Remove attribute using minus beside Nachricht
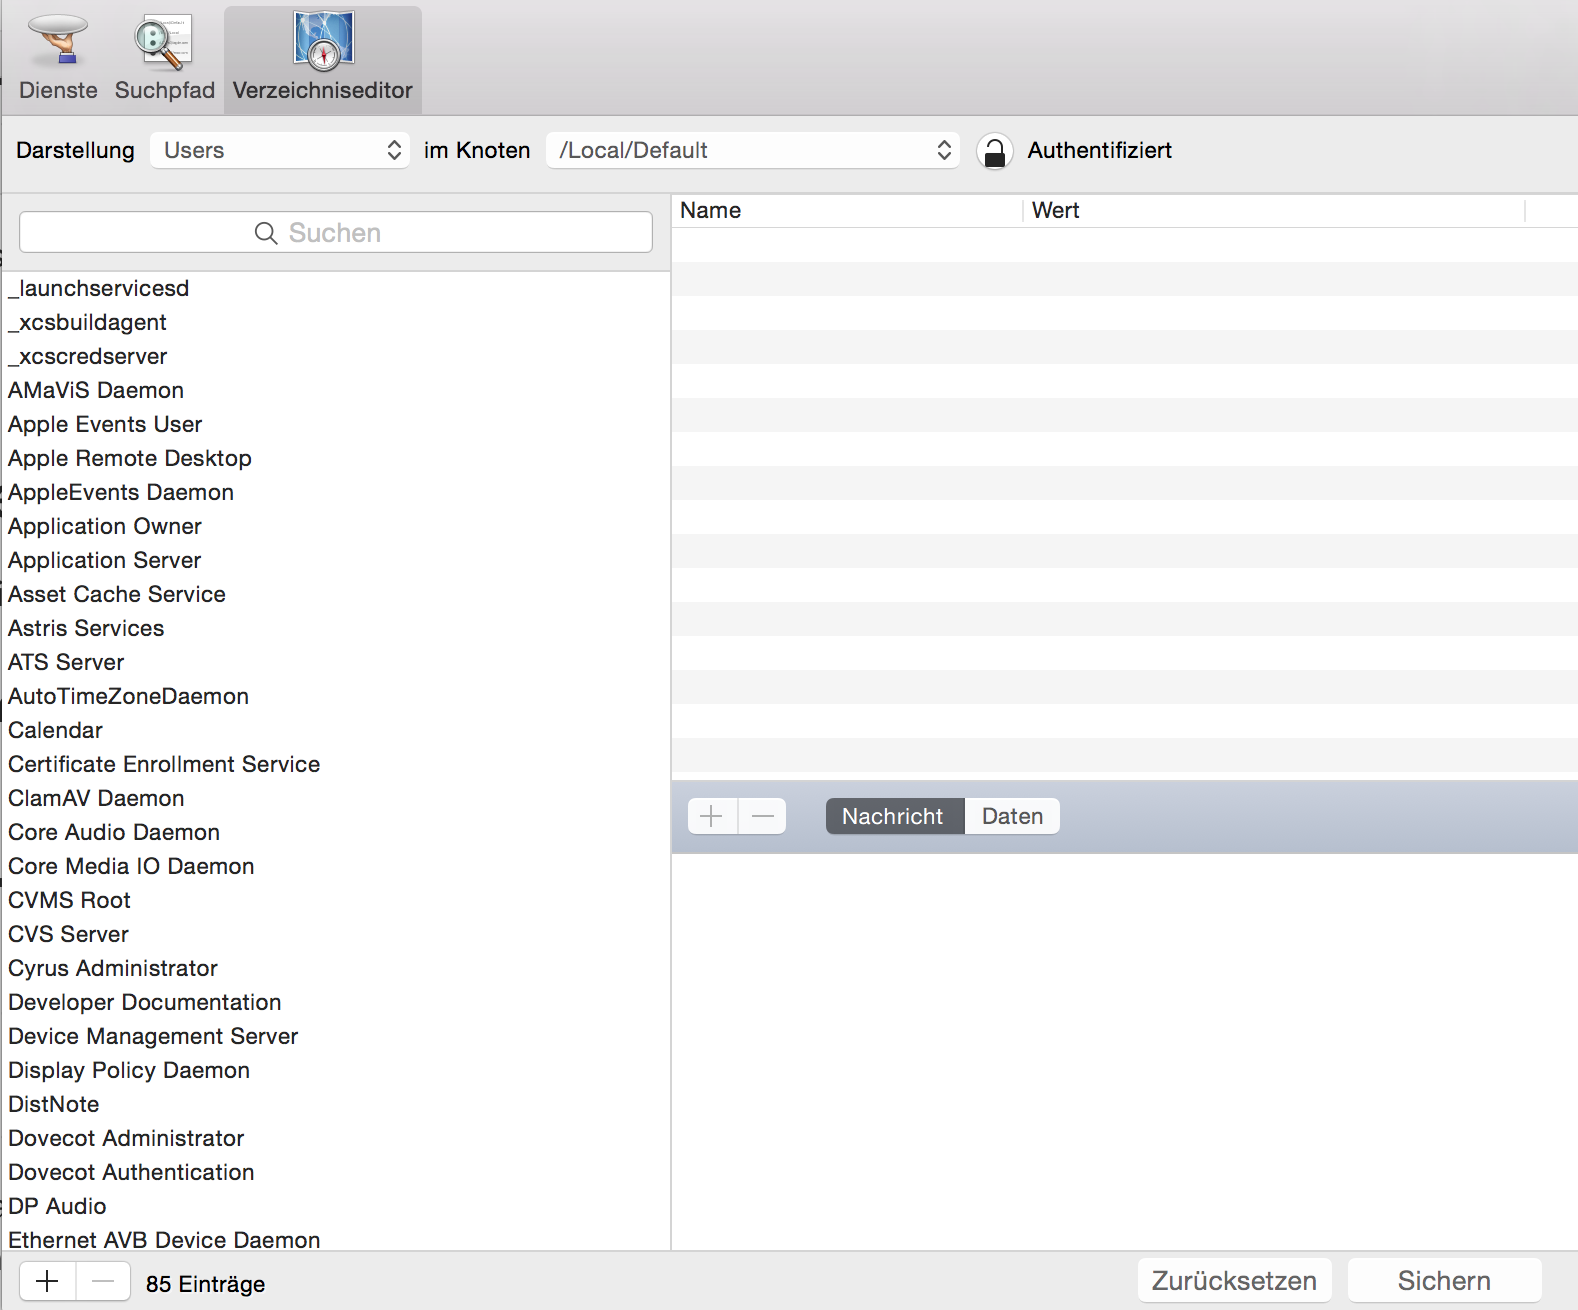 762,816
